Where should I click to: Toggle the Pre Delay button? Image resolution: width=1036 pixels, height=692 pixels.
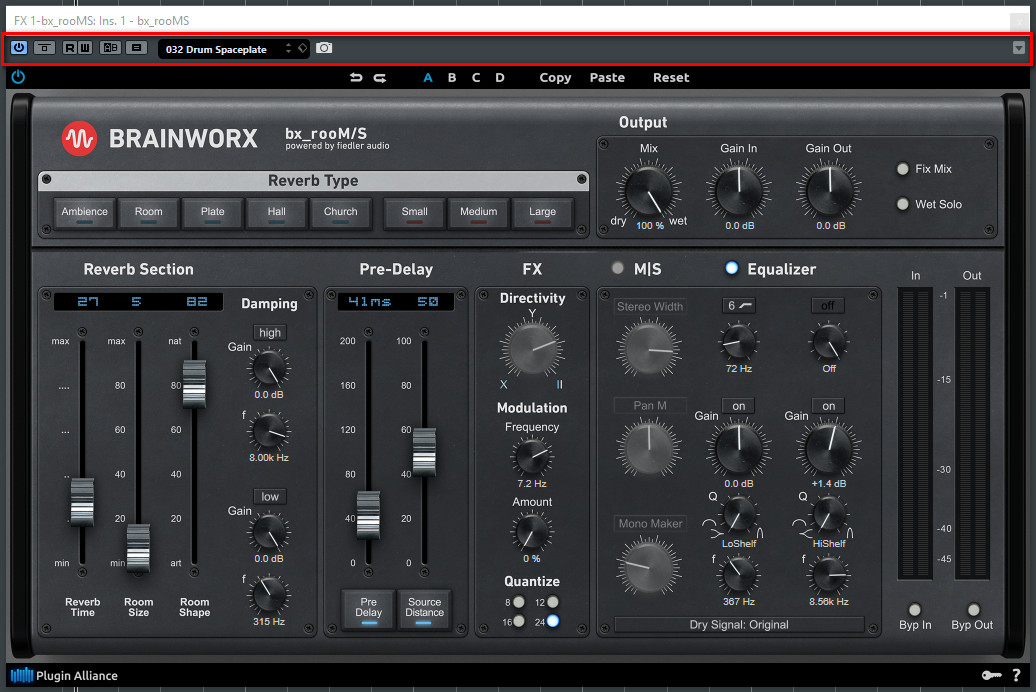(369, 608)
